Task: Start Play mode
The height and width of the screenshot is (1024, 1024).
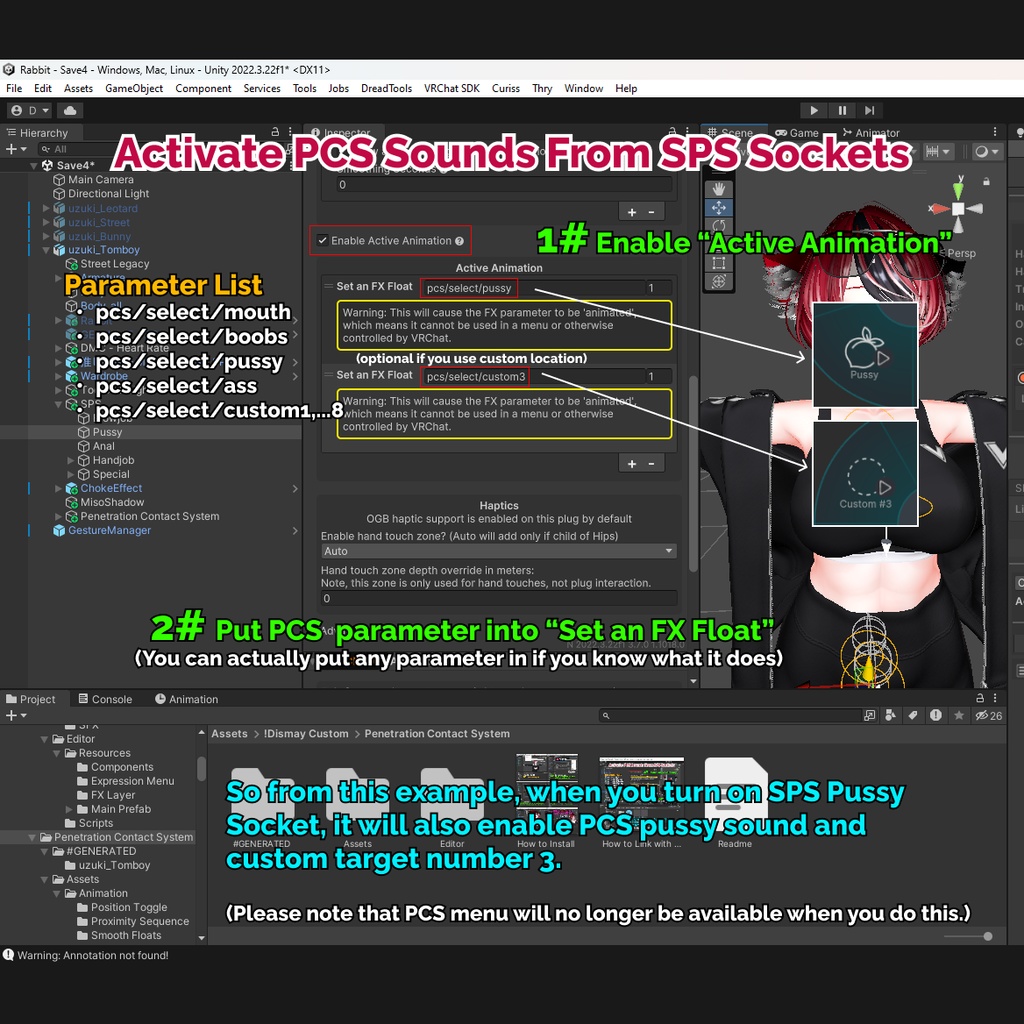Action: click(814, 110)
